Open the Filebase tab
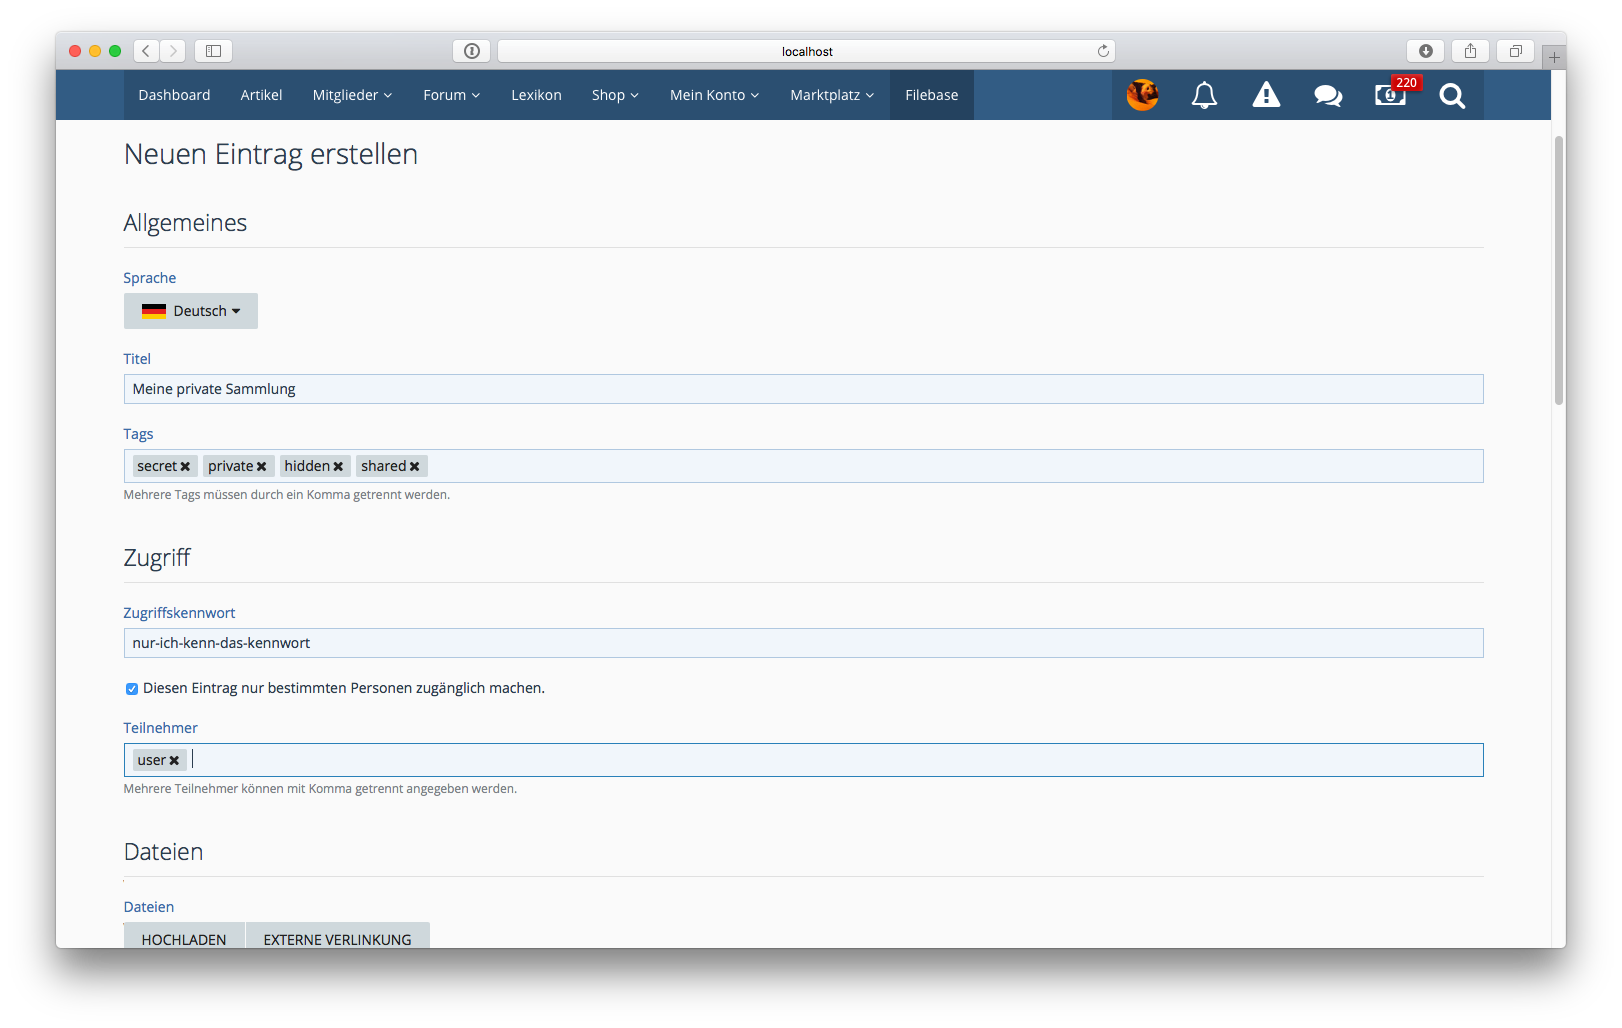 click(x=931, y=95)
